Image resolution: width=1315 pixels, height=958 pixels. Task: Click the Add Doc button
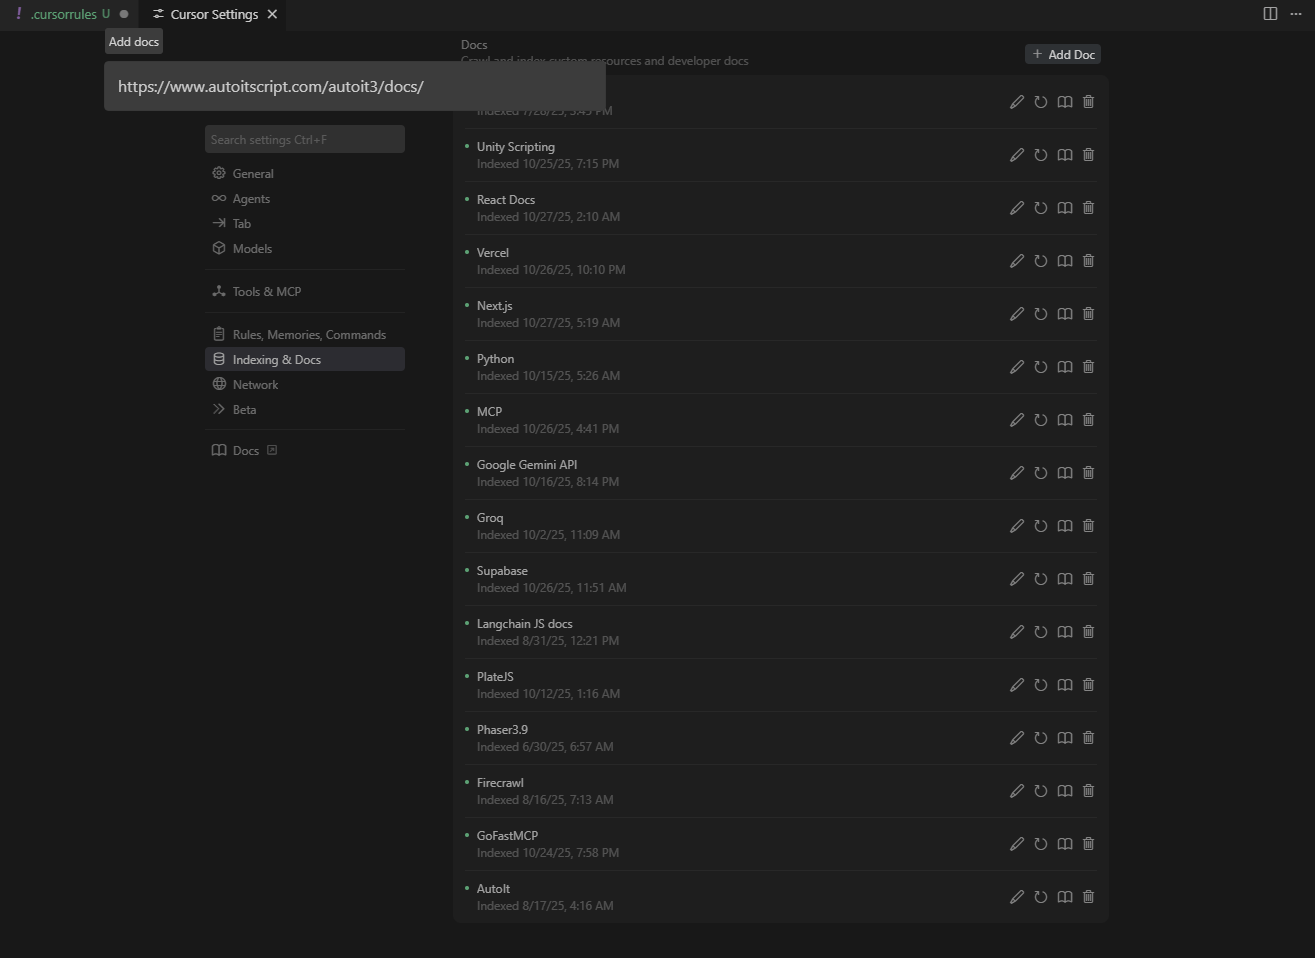[x=1063, y=54]
